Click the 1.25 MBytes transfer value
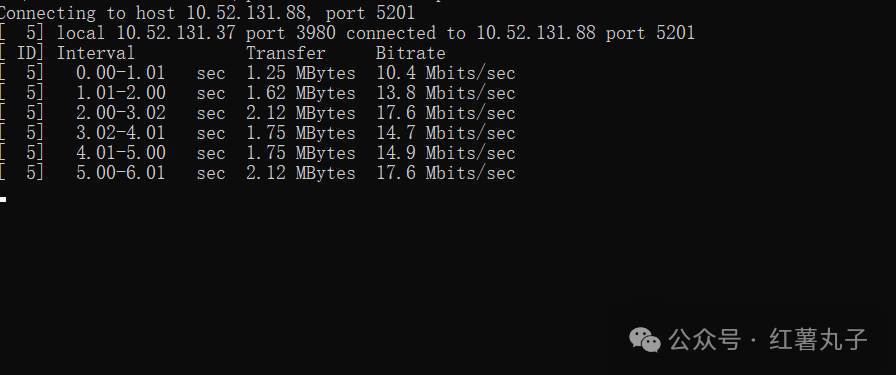This screenshot has height=375, width=896. [301, 73]
